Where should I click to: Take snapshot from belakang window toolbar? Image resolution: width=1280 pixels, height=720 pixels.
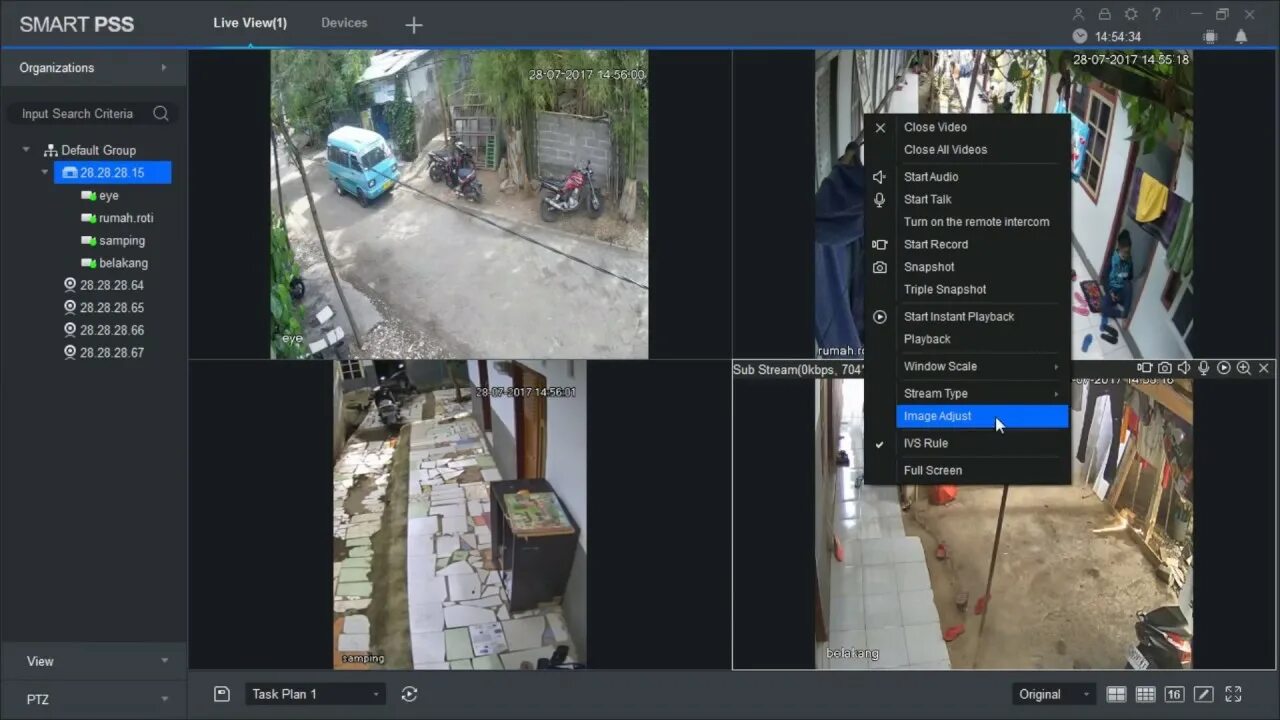point(1165,369)
